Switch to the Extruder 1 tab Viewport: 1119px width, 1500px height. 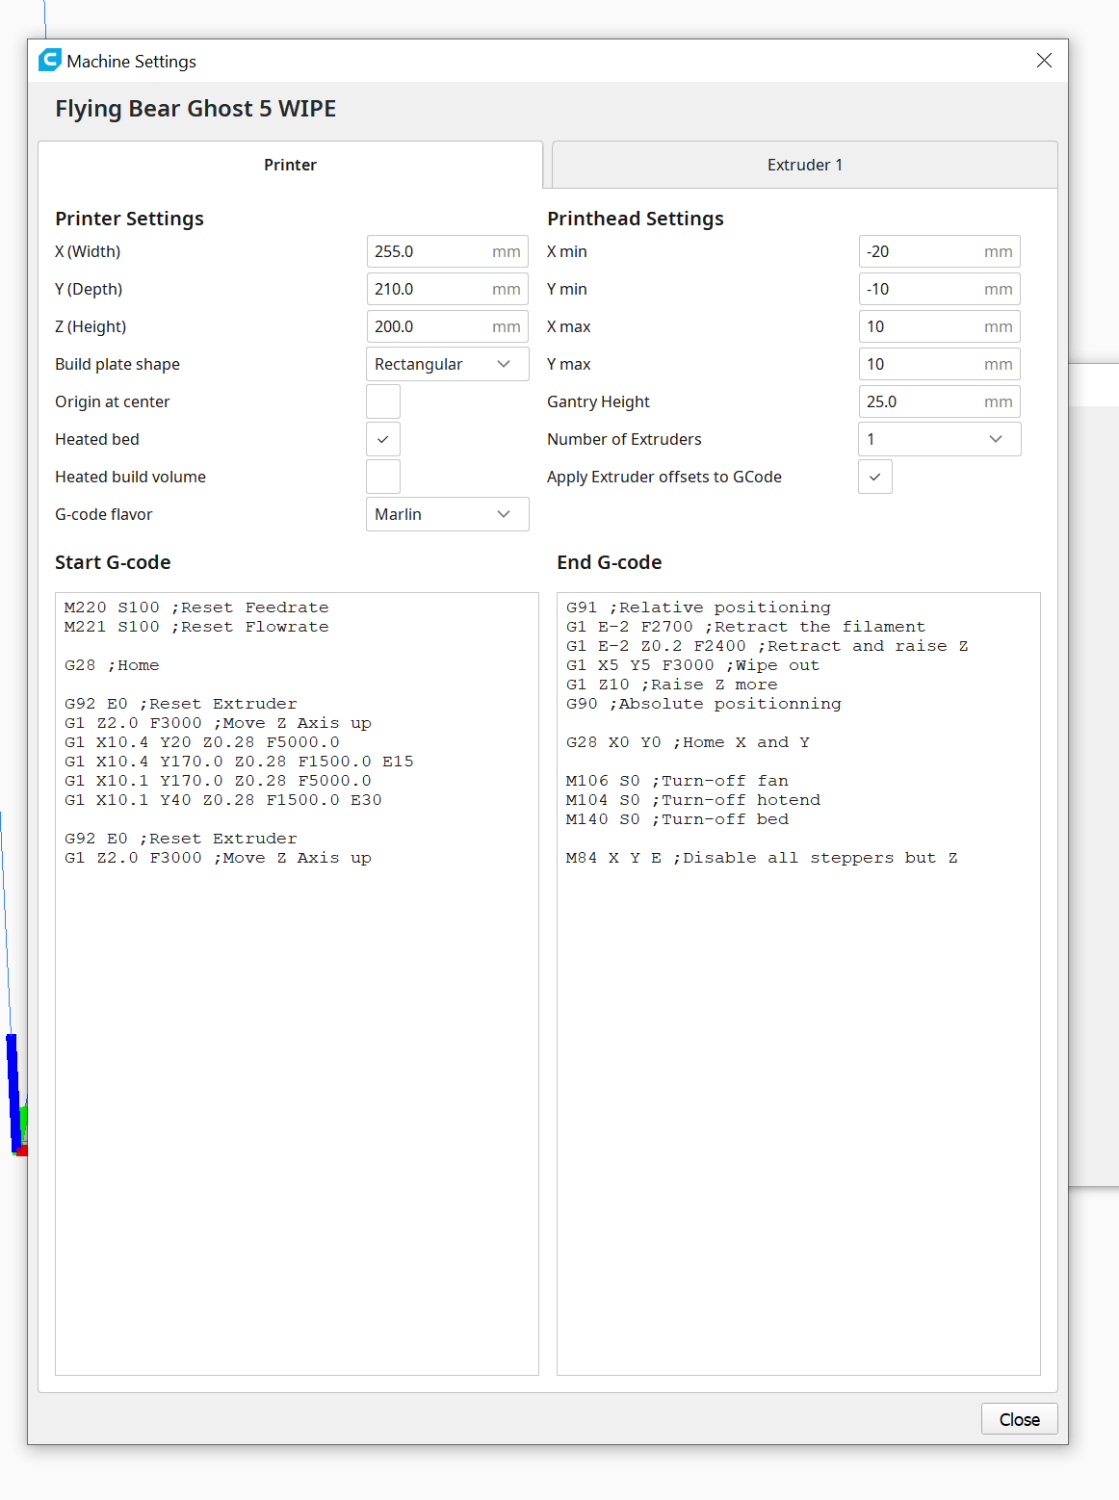[x=804, y=165]
